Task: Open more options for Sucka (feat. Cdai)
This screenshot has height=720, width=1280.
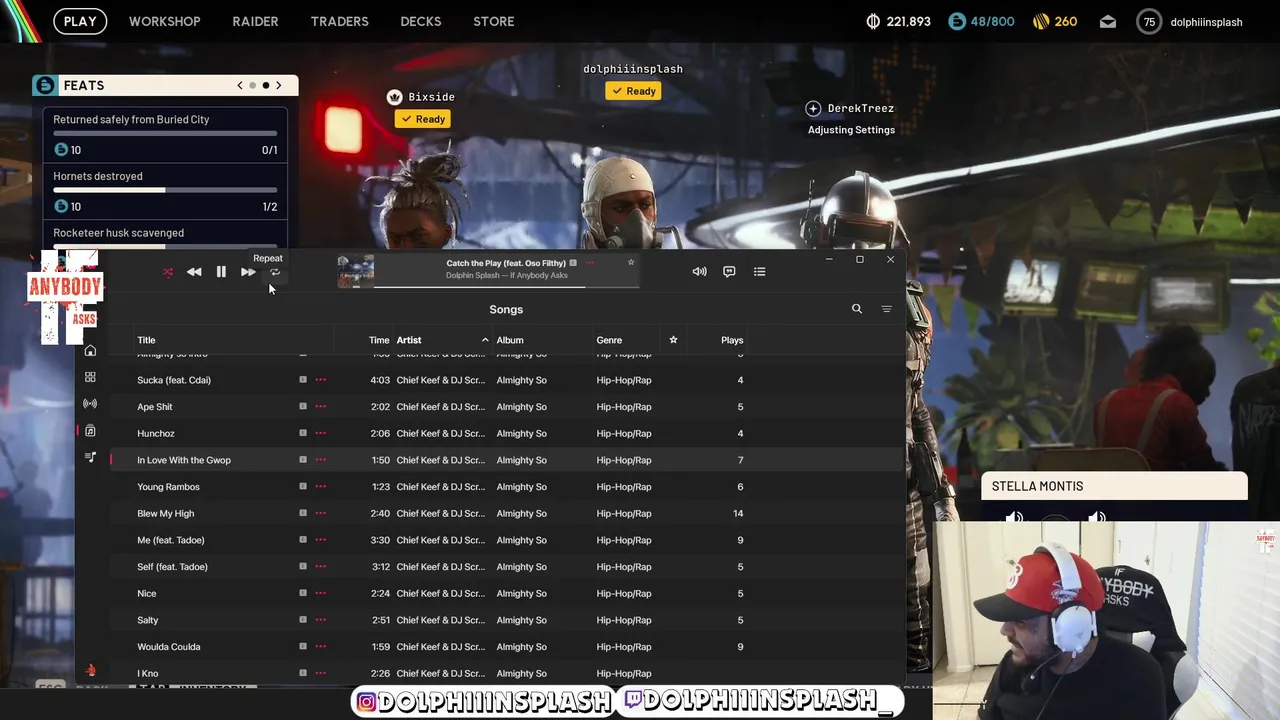Action: coord(320,380)
